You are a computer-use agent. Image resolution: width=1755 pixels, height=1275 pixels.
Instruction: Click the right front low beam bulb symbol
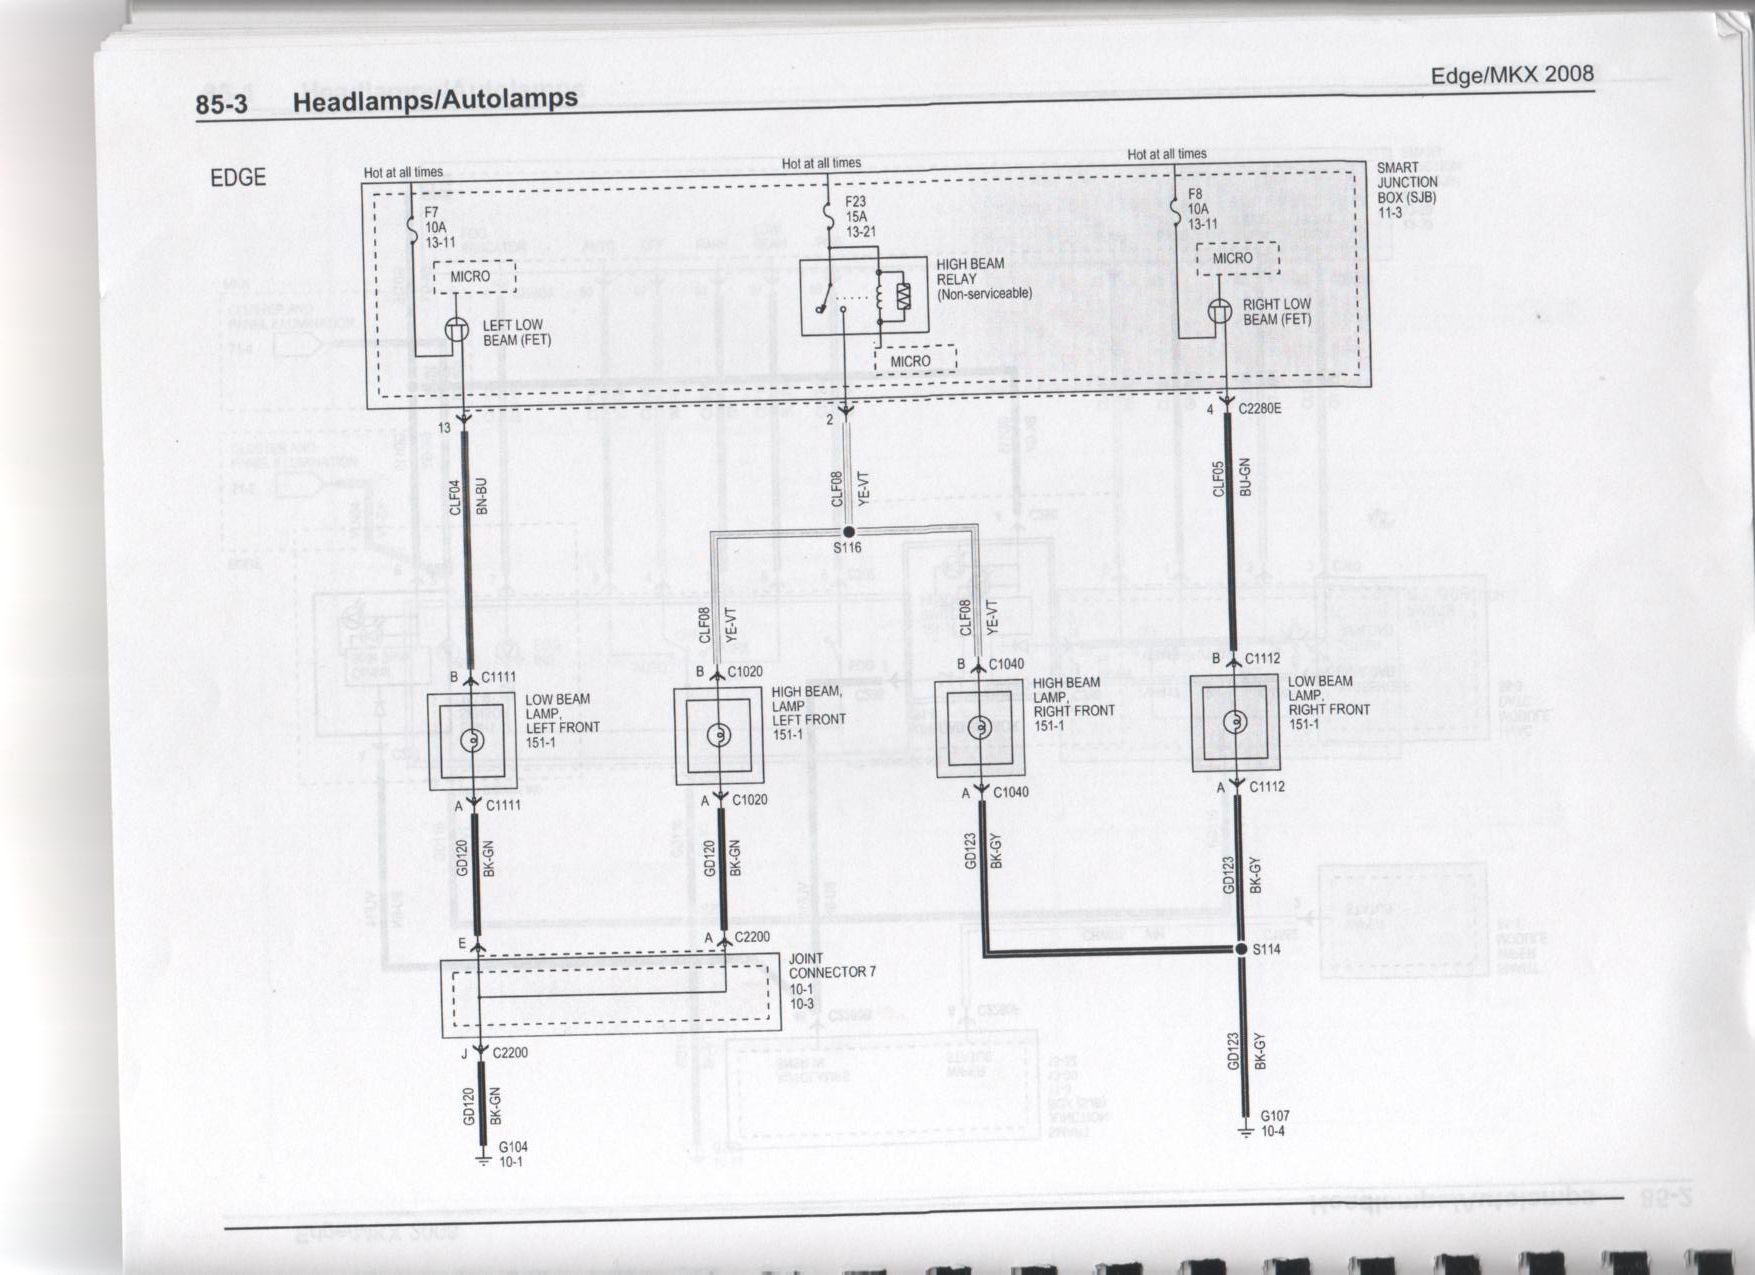[1234, 721]
